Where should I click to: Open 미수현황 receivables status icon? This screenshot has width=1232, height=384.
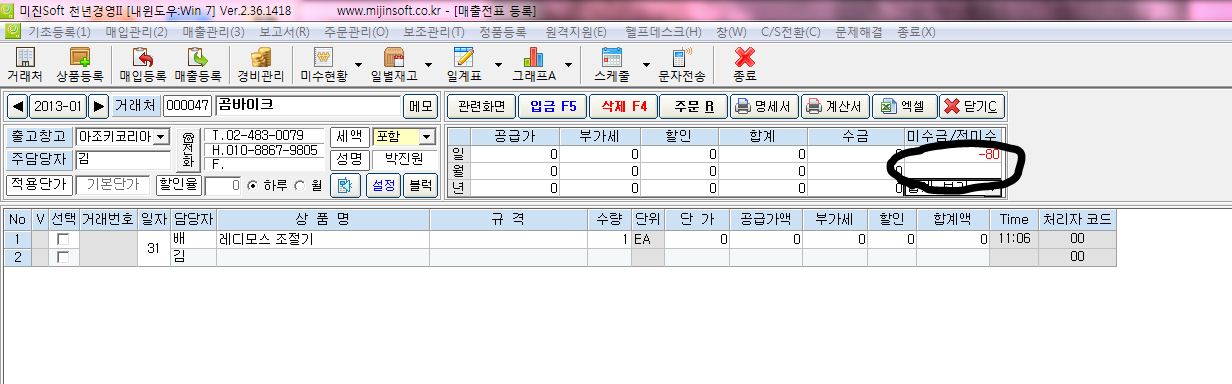click(324, 64)
